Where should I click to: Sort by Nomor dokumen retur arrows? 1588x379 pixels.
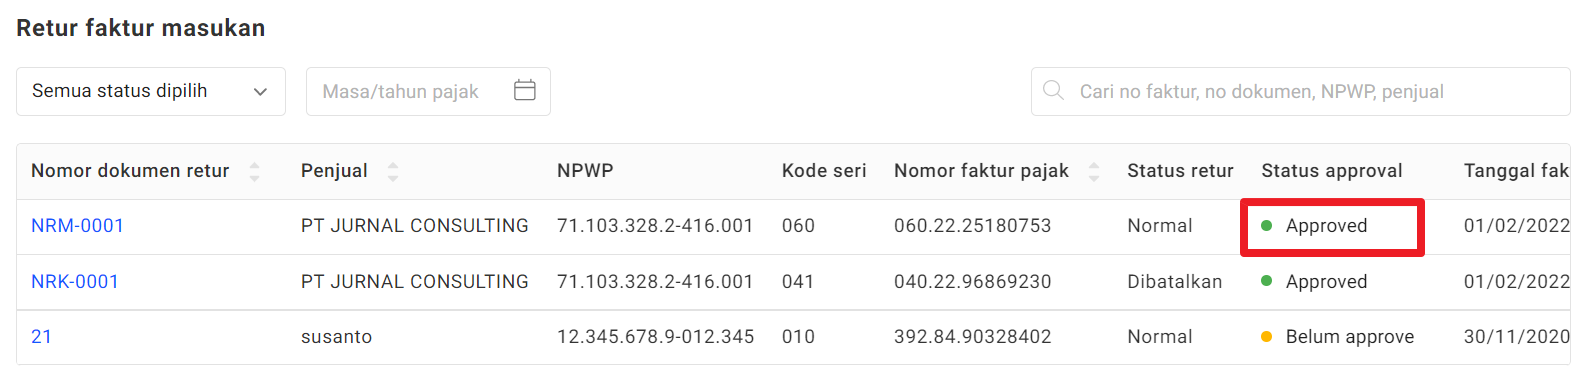(254, 171)
